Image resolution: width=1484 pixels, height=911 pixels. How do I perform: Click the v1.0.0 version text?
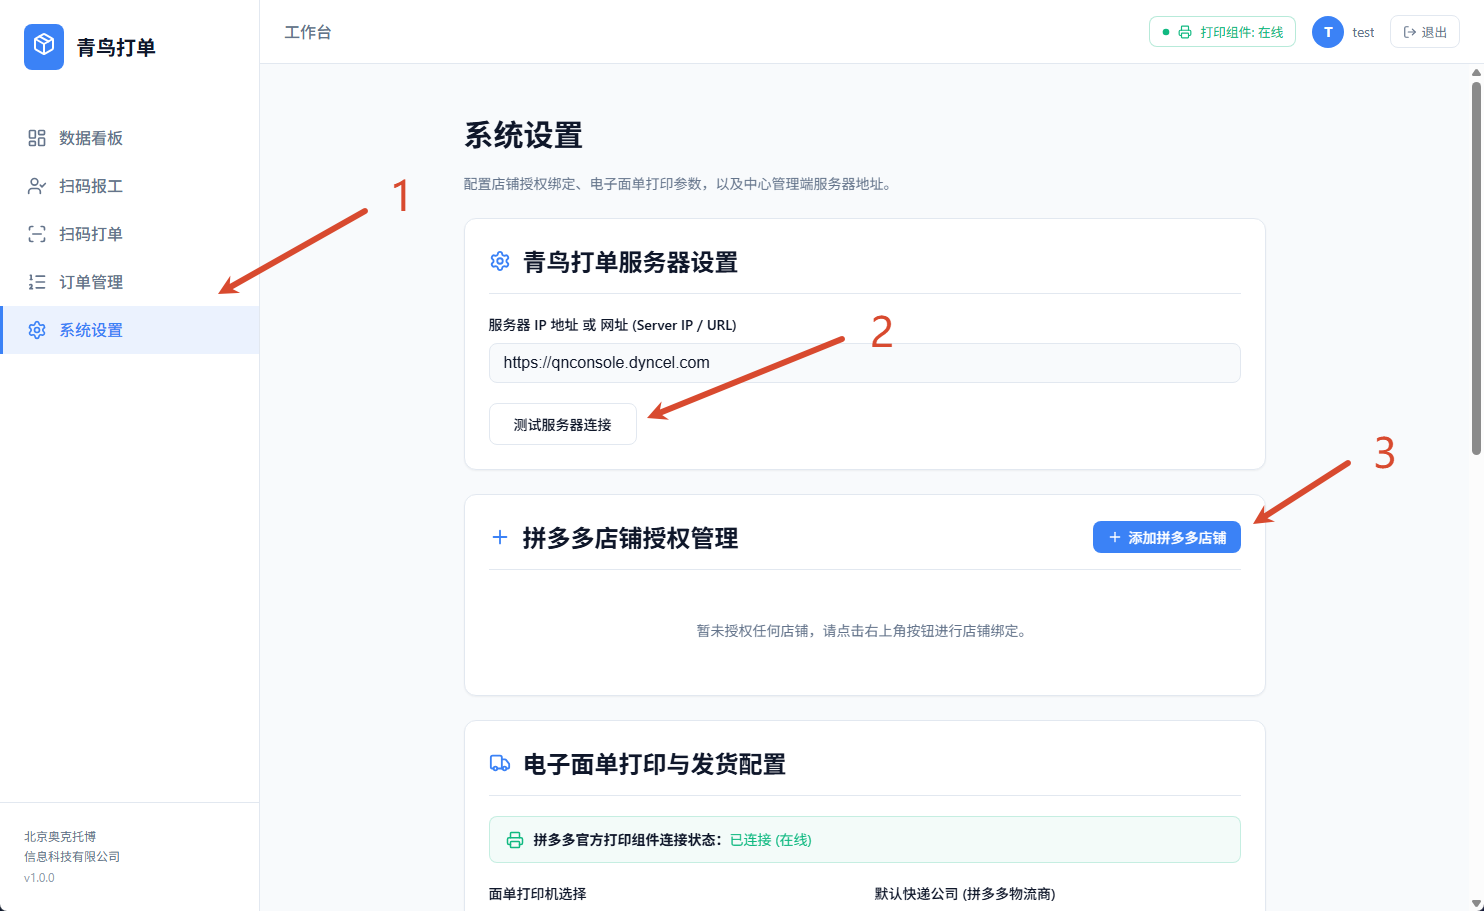(x=39, y=878)
